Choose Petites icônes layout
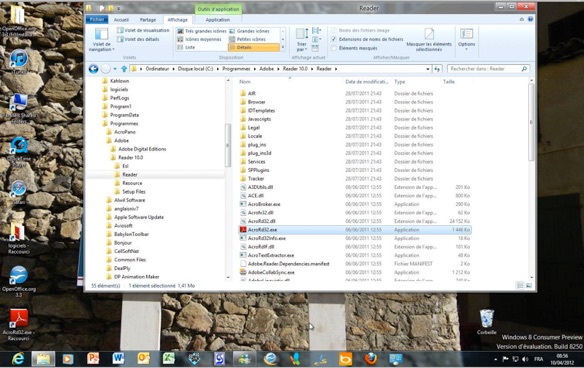This screenshot has height=368, width=584. click(x=247, y=39)
